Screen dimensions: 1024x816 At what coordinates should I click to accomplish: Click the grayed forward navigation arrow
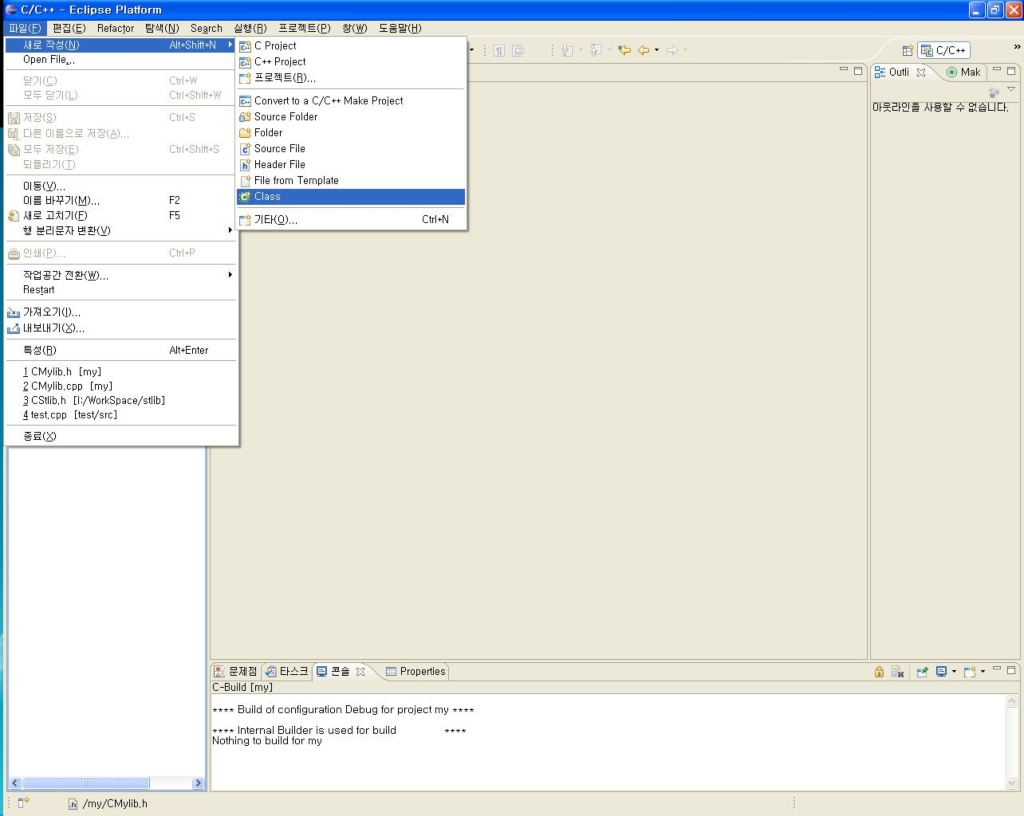[x=672, y=50]
